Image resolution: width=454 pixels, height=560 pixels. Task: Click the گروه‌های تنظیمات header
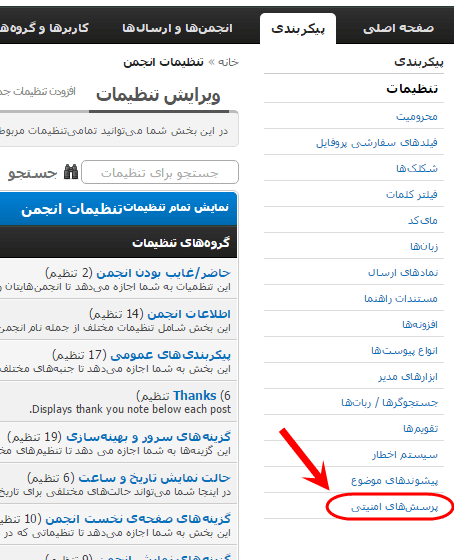click(181, 242)
